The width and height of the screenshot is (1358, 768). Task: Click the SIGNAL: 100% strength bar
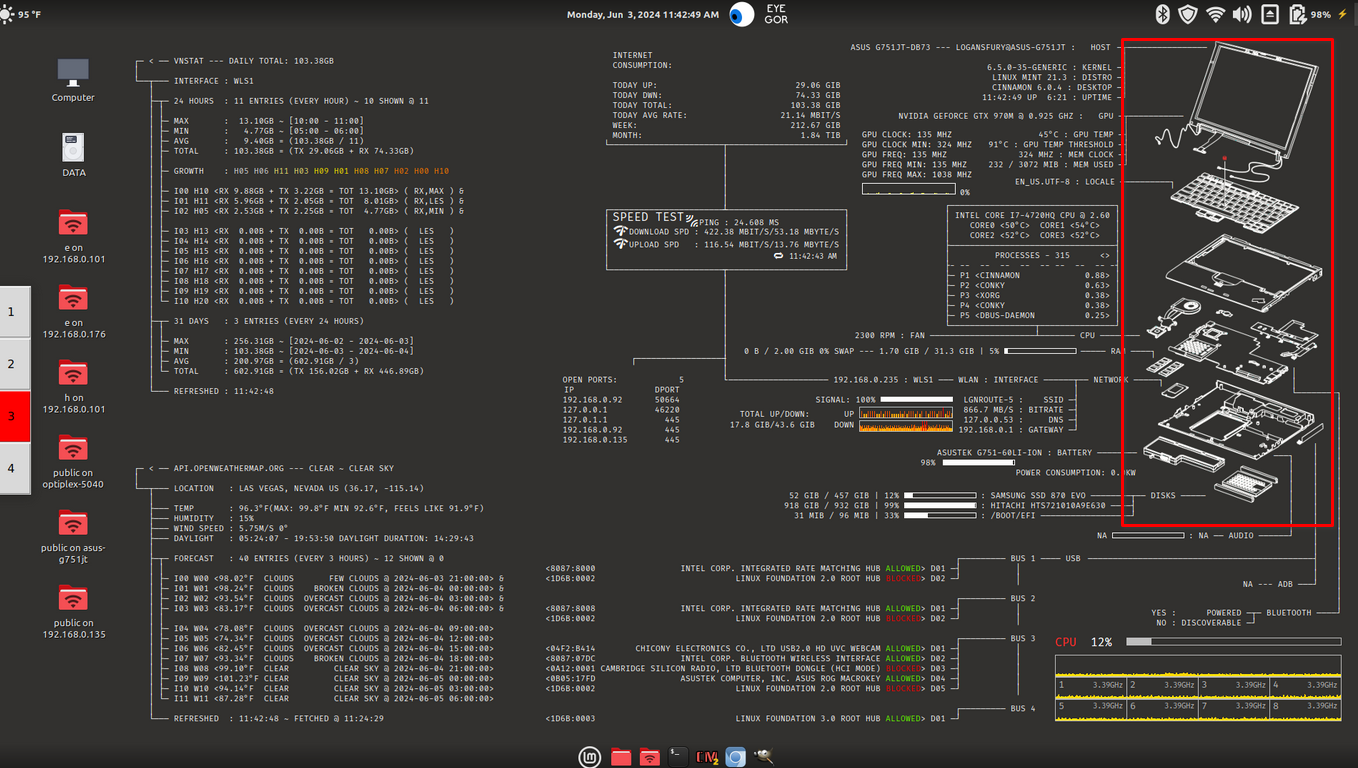pyautogui.click(x=917, y=400)
